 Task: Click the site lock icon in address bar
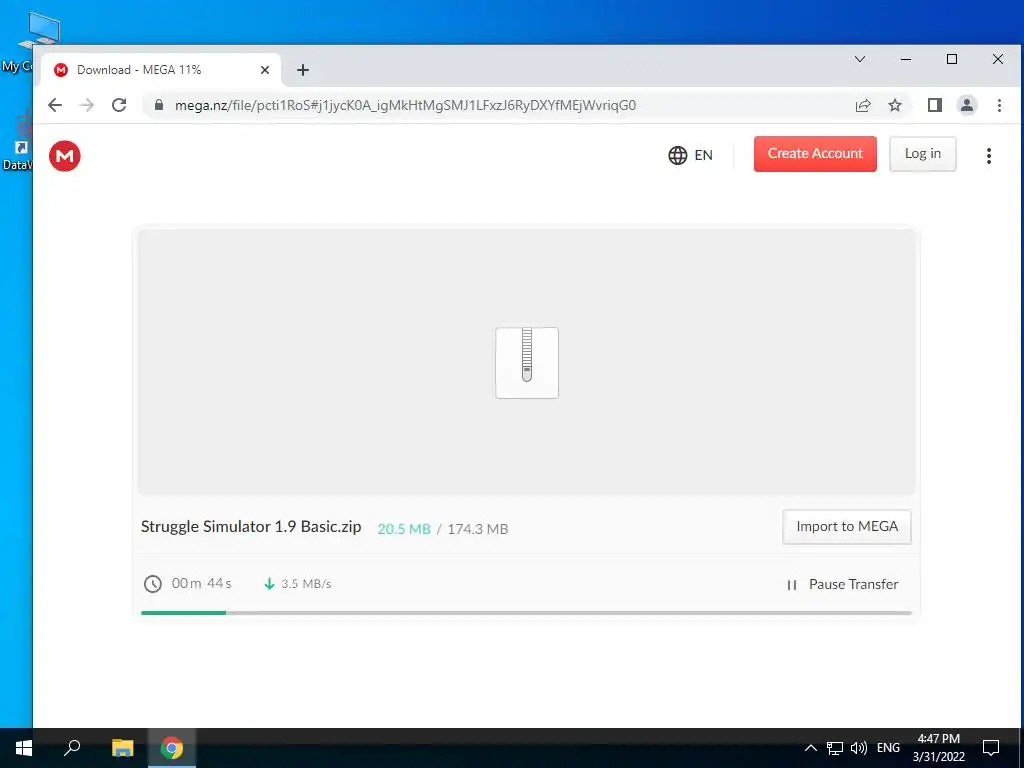[x=158, y=105]
